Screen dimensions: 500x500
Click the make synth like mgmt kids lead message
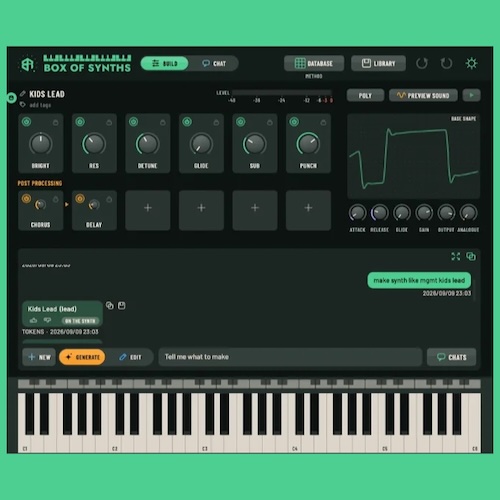(419, 280)
